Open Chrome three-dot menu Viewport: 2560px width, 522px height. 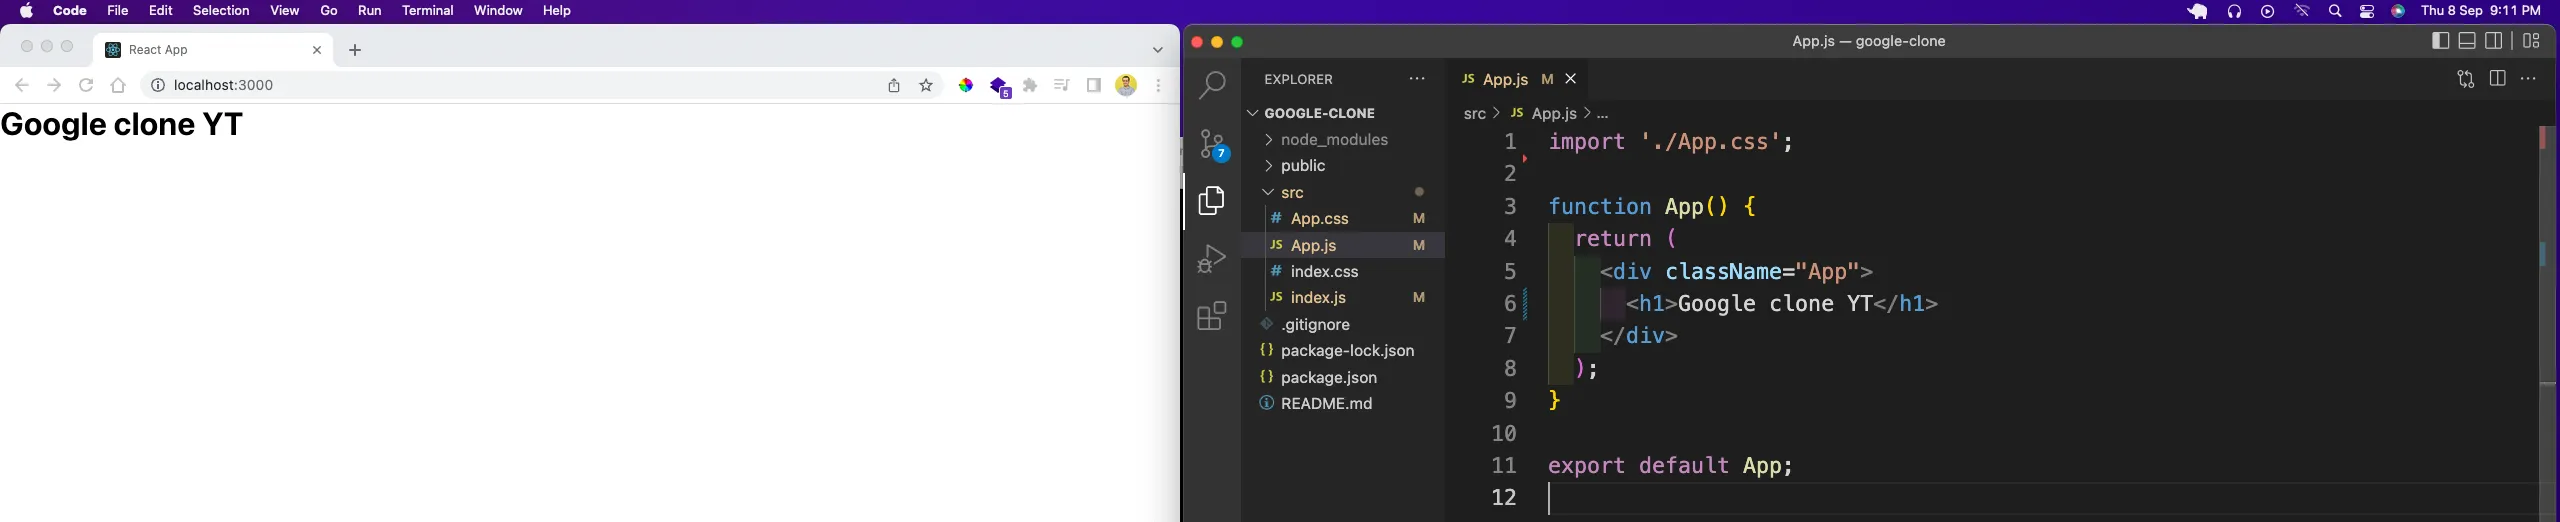(x=1159, y=86)
